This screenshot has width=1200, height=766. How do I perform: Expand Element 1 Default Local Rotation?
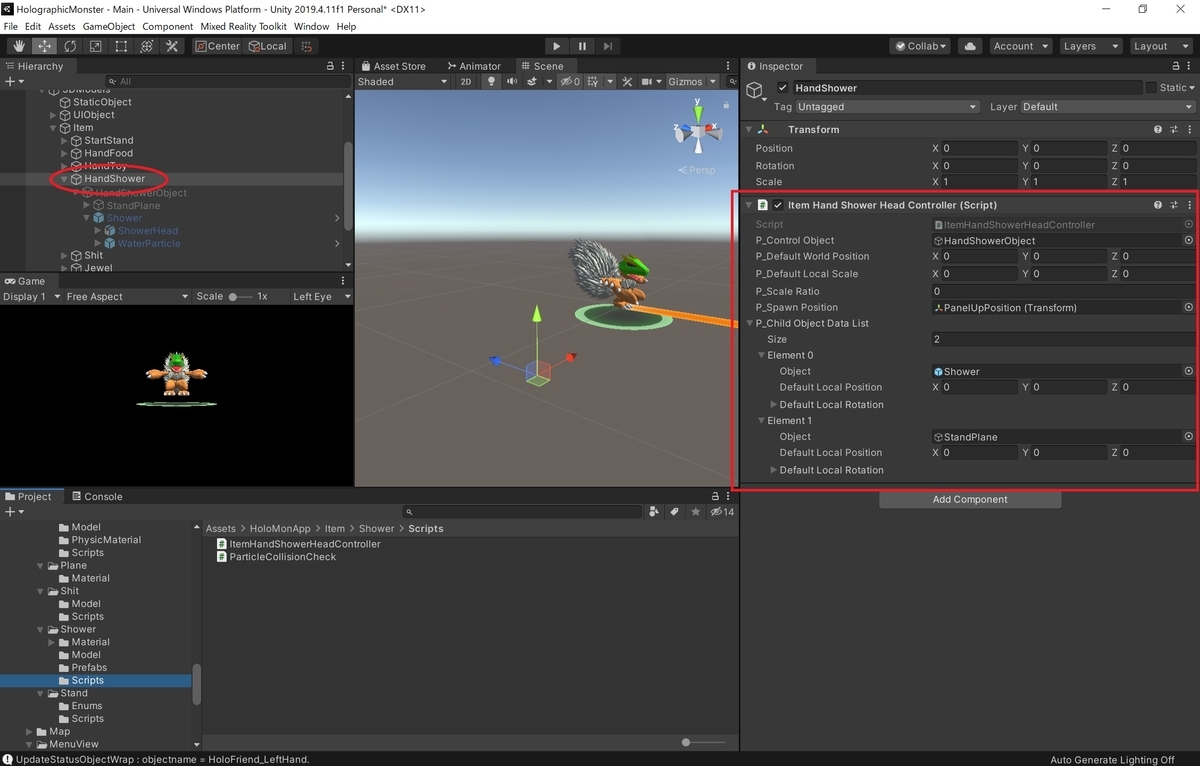pos(773,470)
